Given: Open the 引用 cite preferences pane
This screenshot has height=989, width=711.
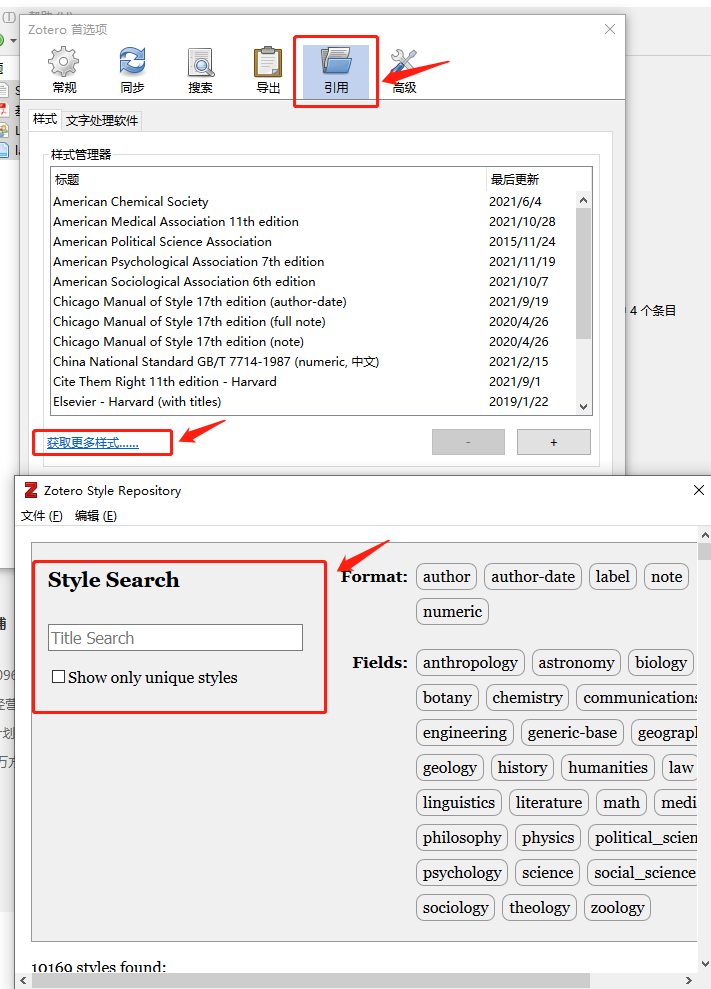Looking at the screenshot, I should [x=336, y=71].
